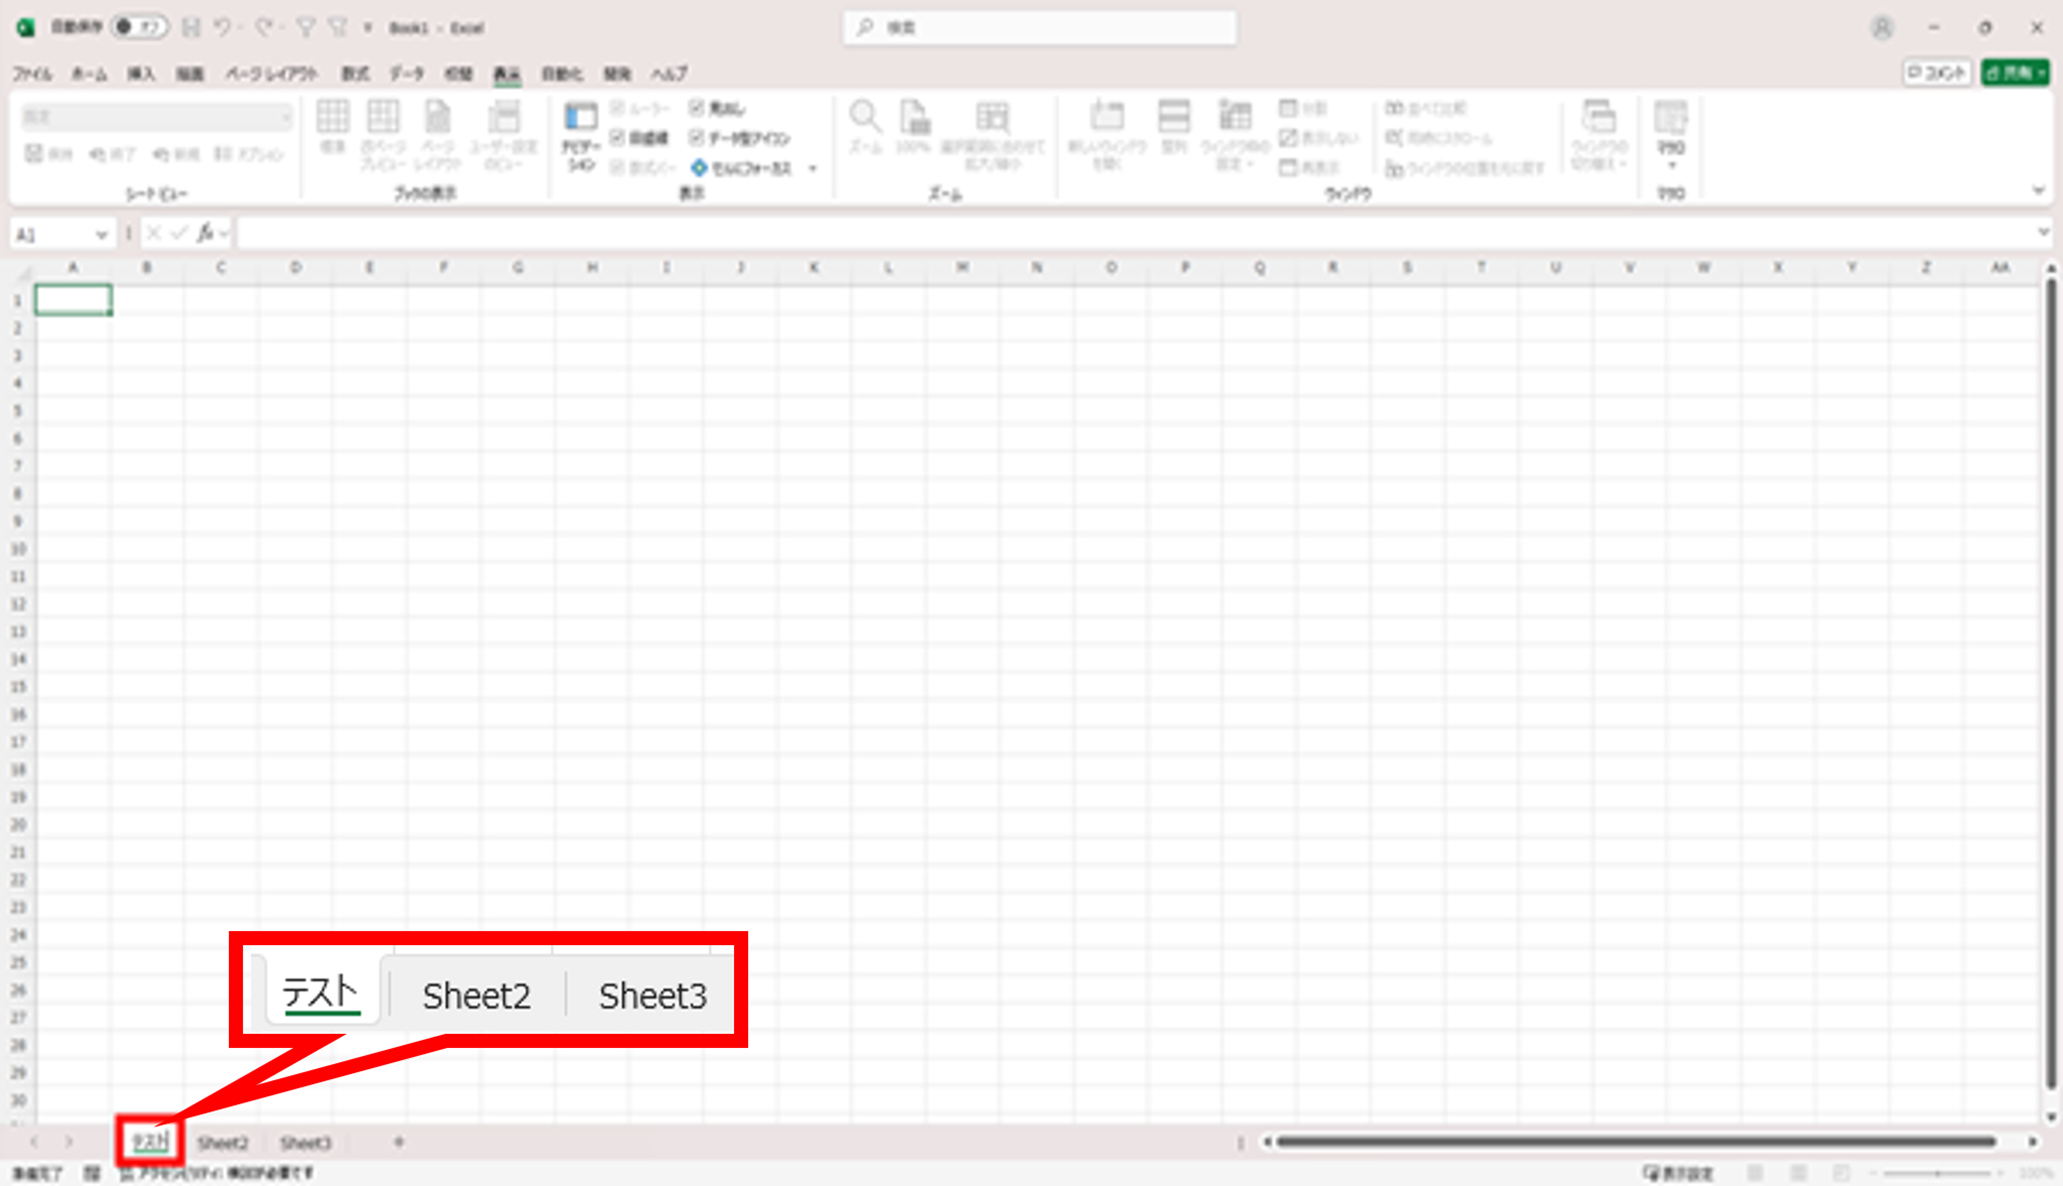
Task: Uncheck the 見出し headings checkbox
Action: click(x=697, y=108)
